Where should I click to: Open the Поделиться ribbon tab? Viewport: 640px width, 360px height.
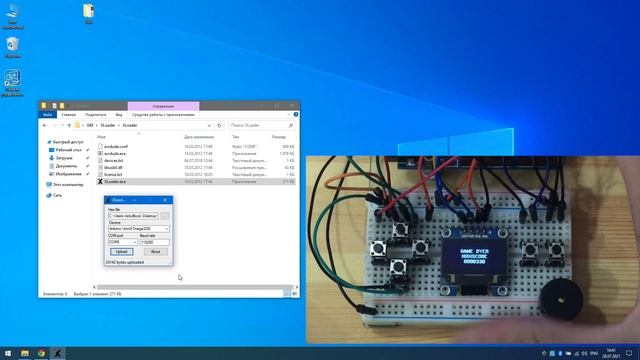click(x=96, y=115)
